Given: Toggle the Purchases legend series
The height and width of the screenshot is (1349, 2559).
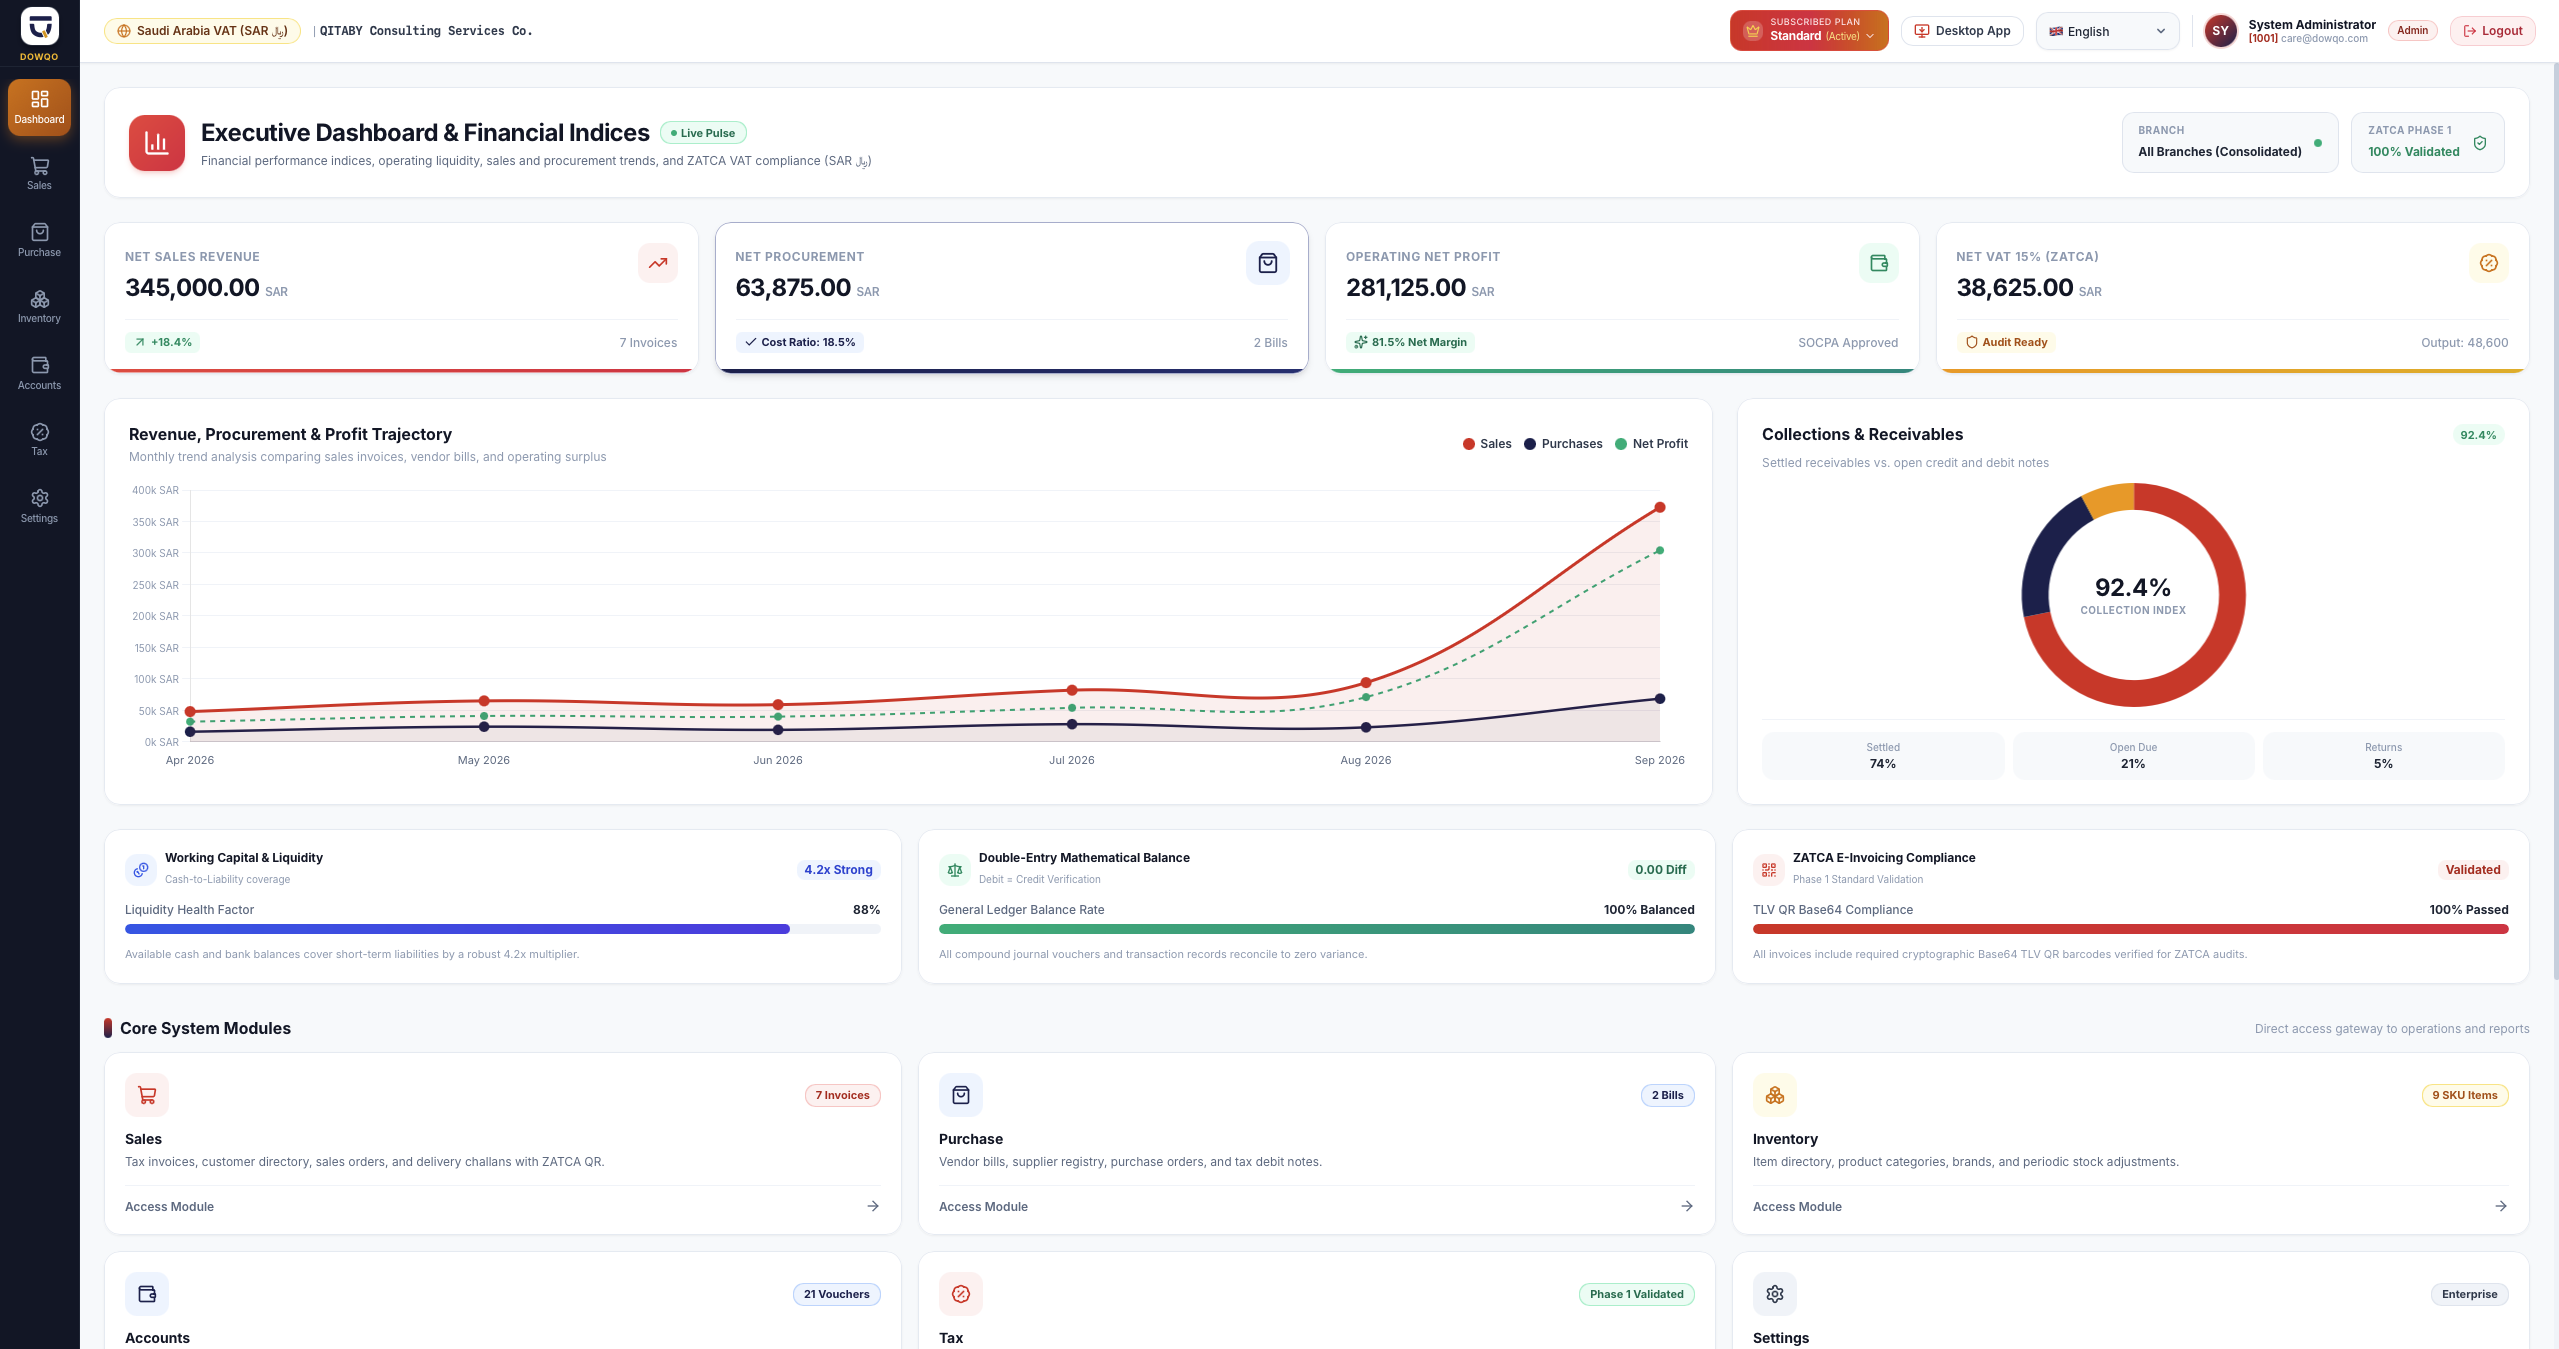Looking at the screenshot, I should (1563, 444).
